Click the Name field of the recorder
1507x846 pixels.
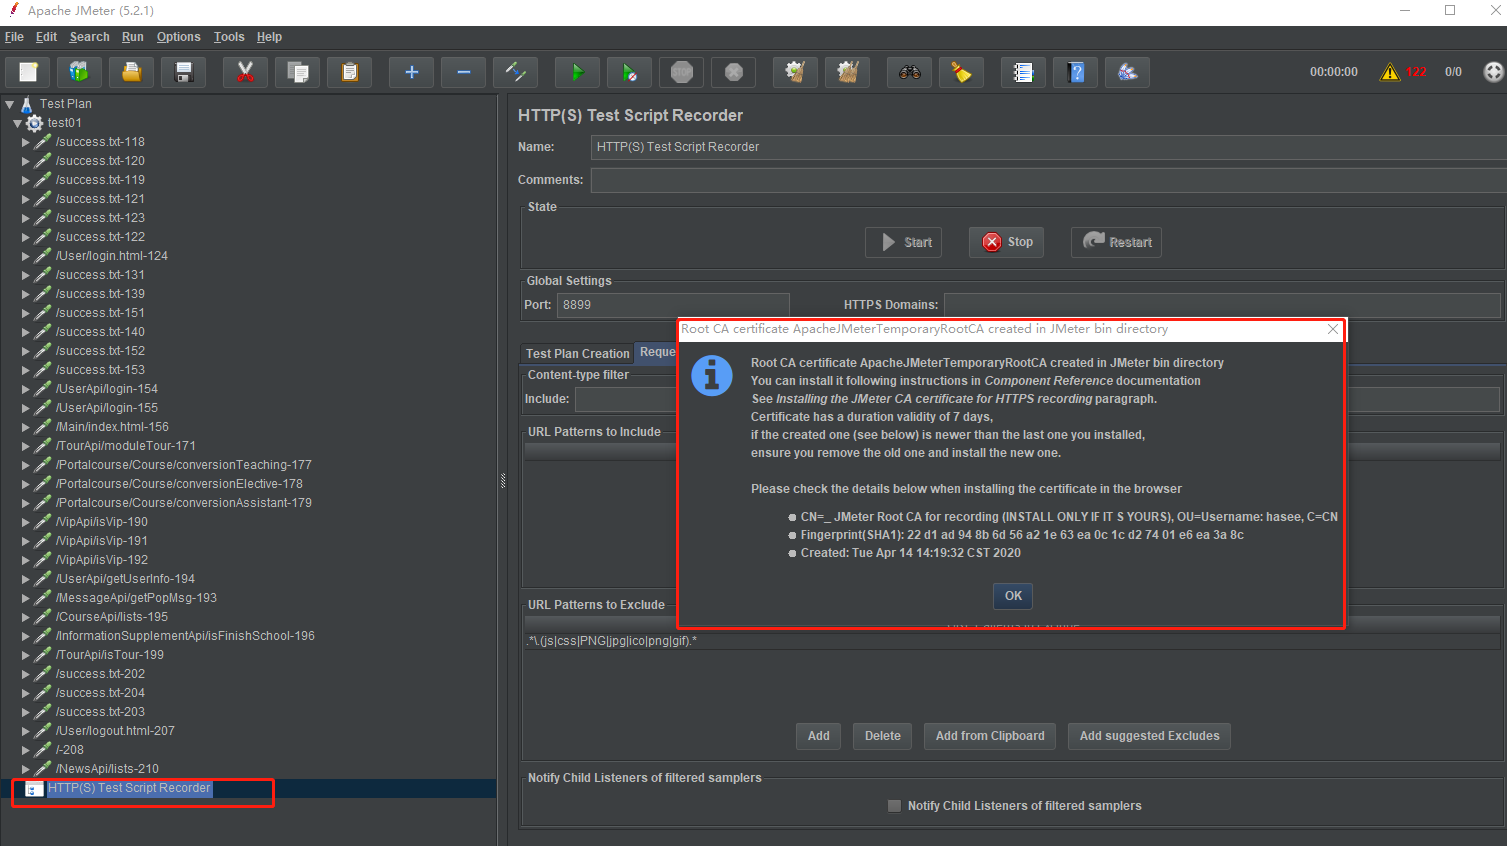click(1049, 147)
